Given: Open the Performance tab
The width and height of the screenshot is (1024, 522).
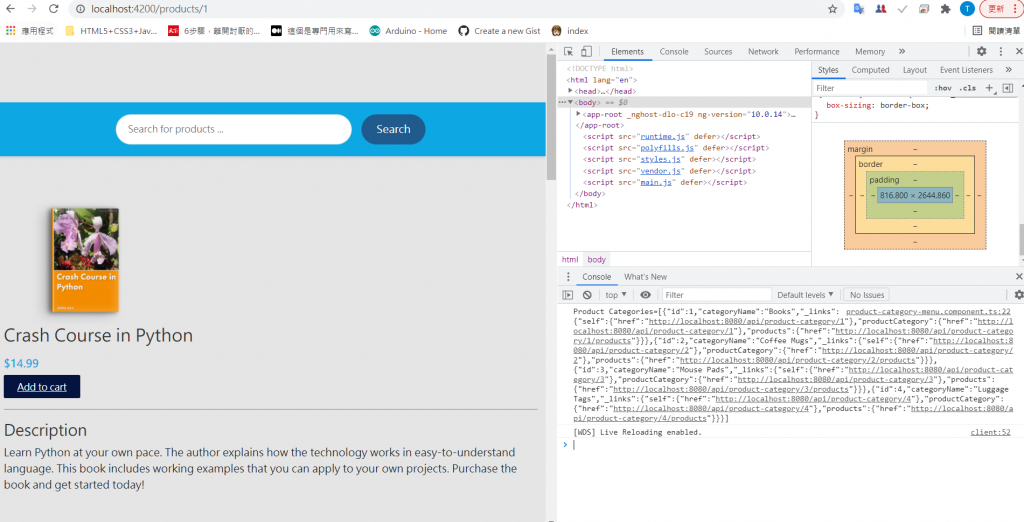Looking at the screenshot, I should pyautogui.click(x=816, y=52).
